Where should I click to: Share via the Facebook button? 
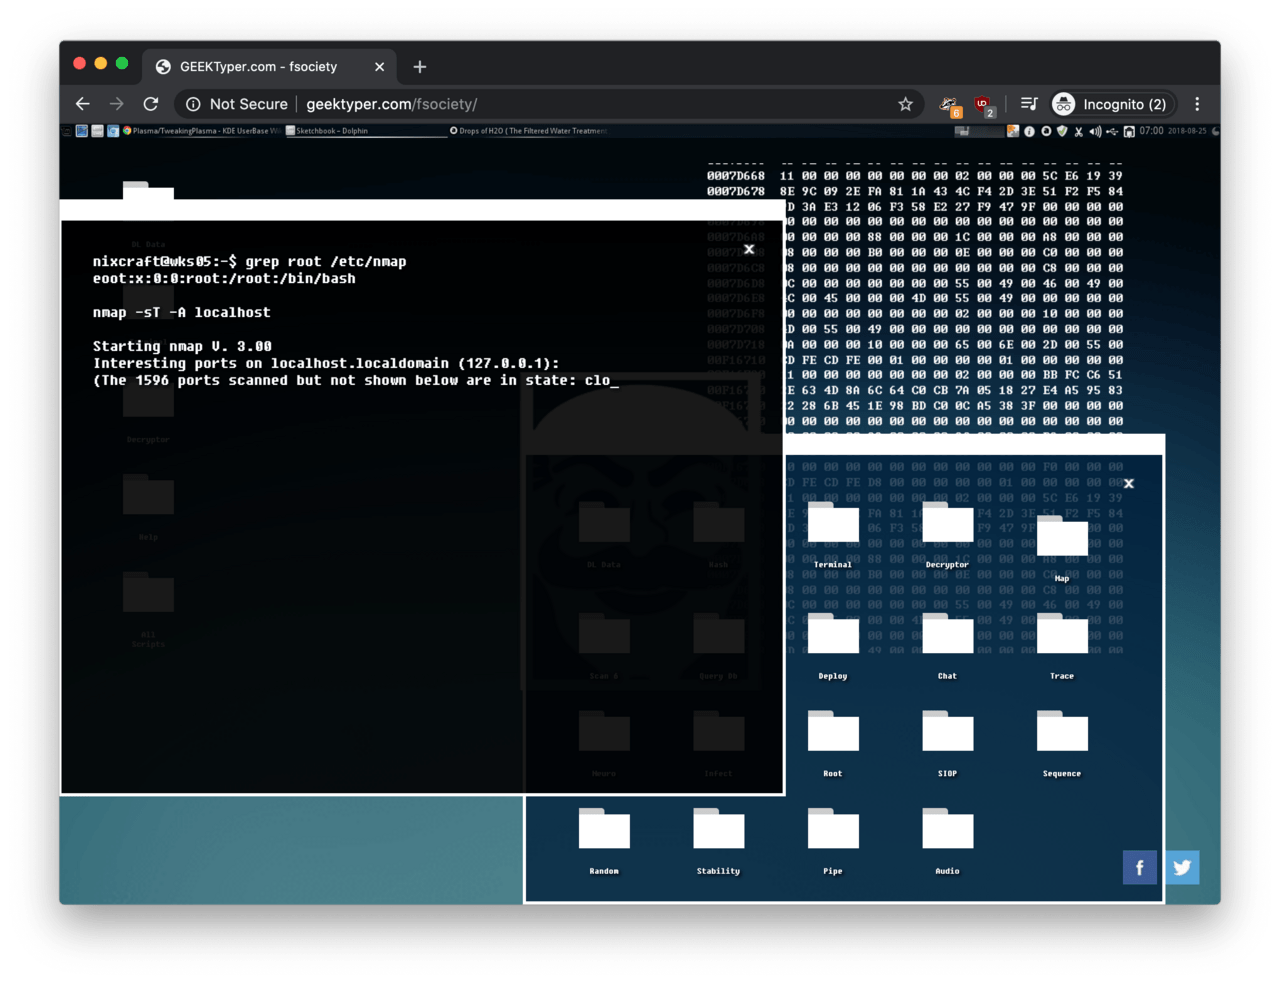click(1139, 867)
